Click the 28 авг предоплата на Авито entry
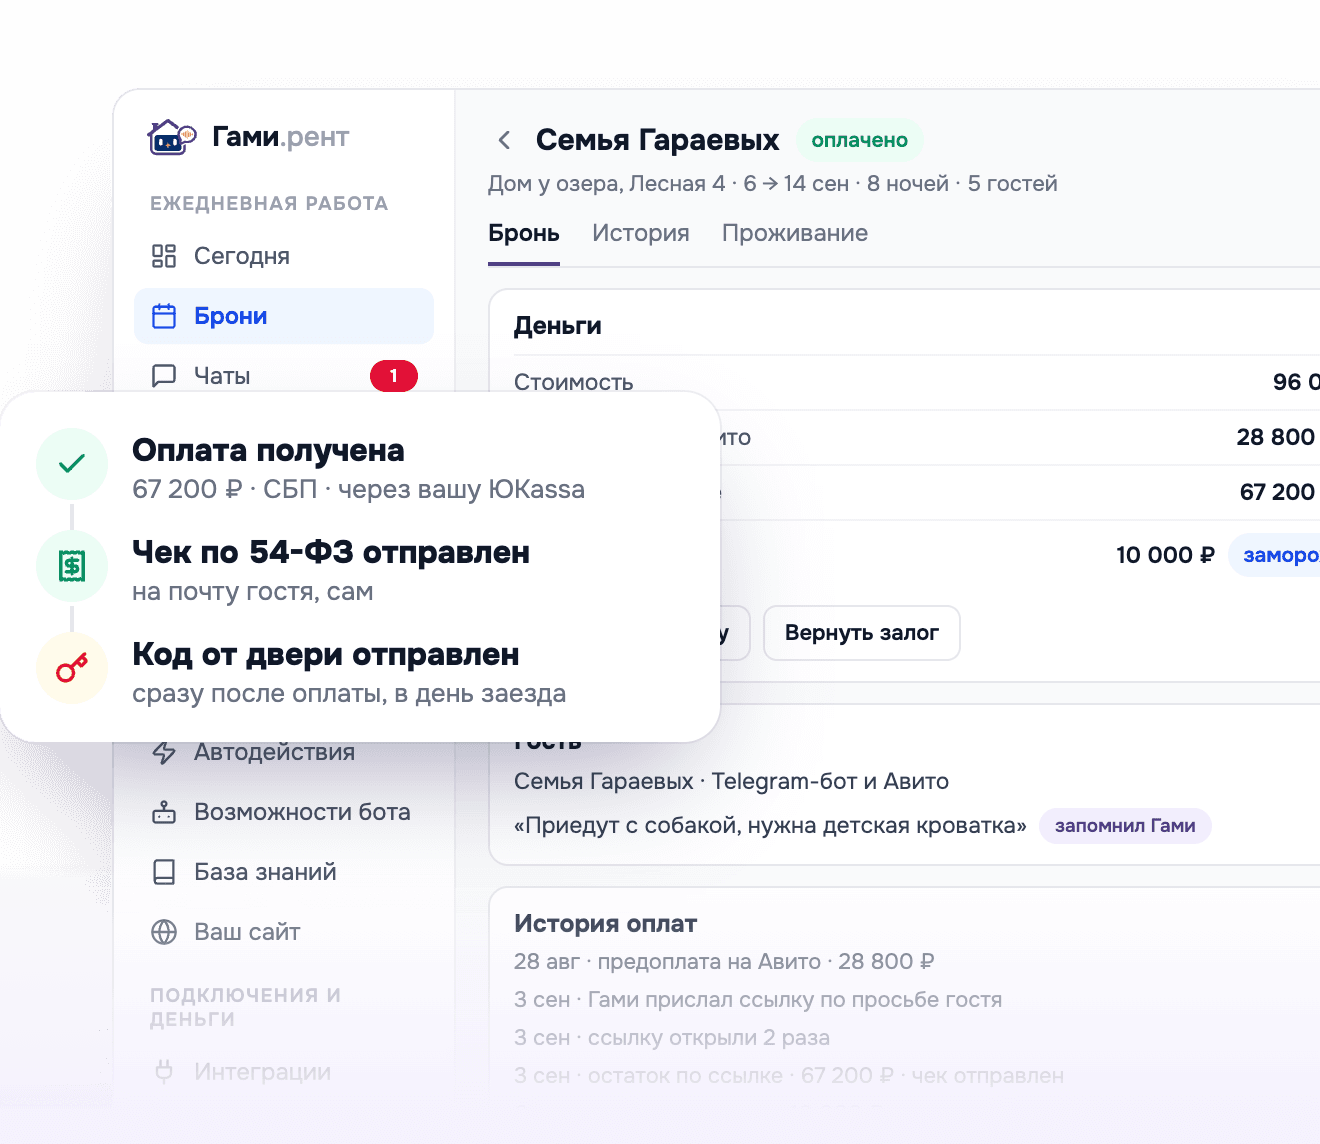This screenshot has width=1320, height=1144. click(724, 961)
